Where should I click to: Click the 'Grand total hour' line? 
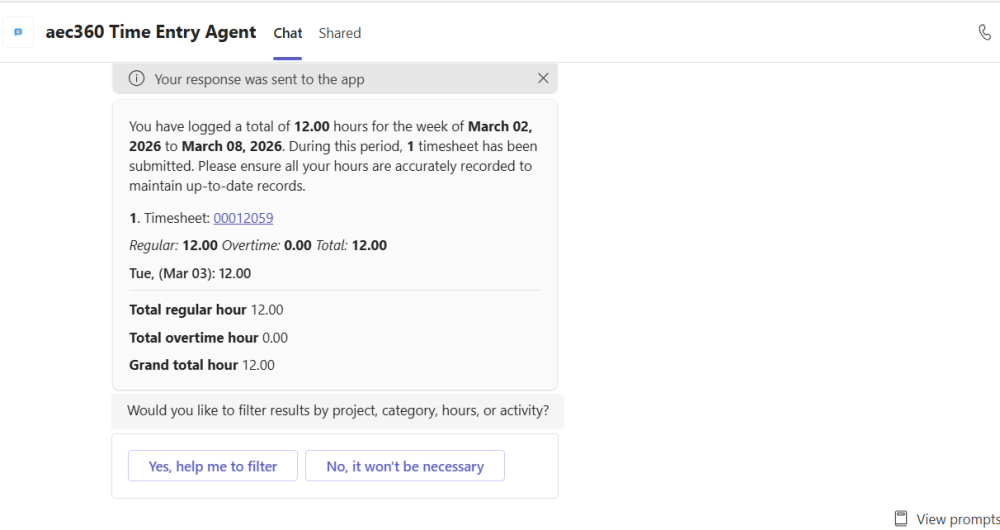[x=202, y=365]
